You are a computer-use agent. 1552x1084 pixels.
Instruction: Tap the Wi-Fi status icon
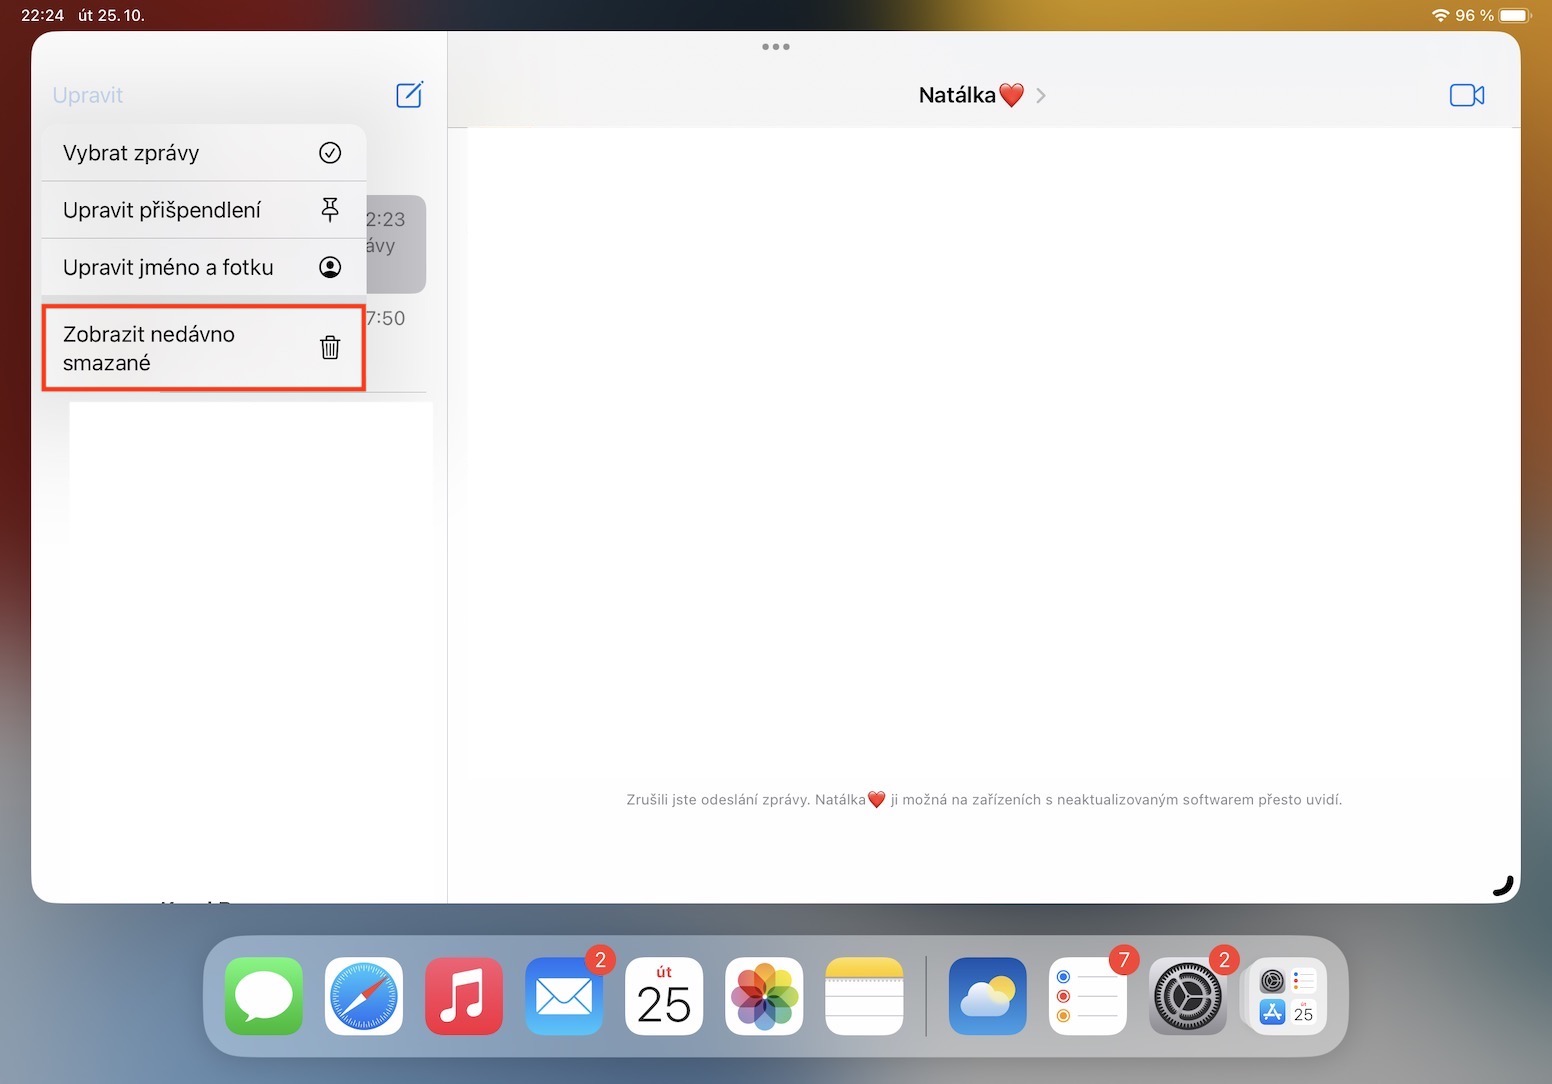1440,15
